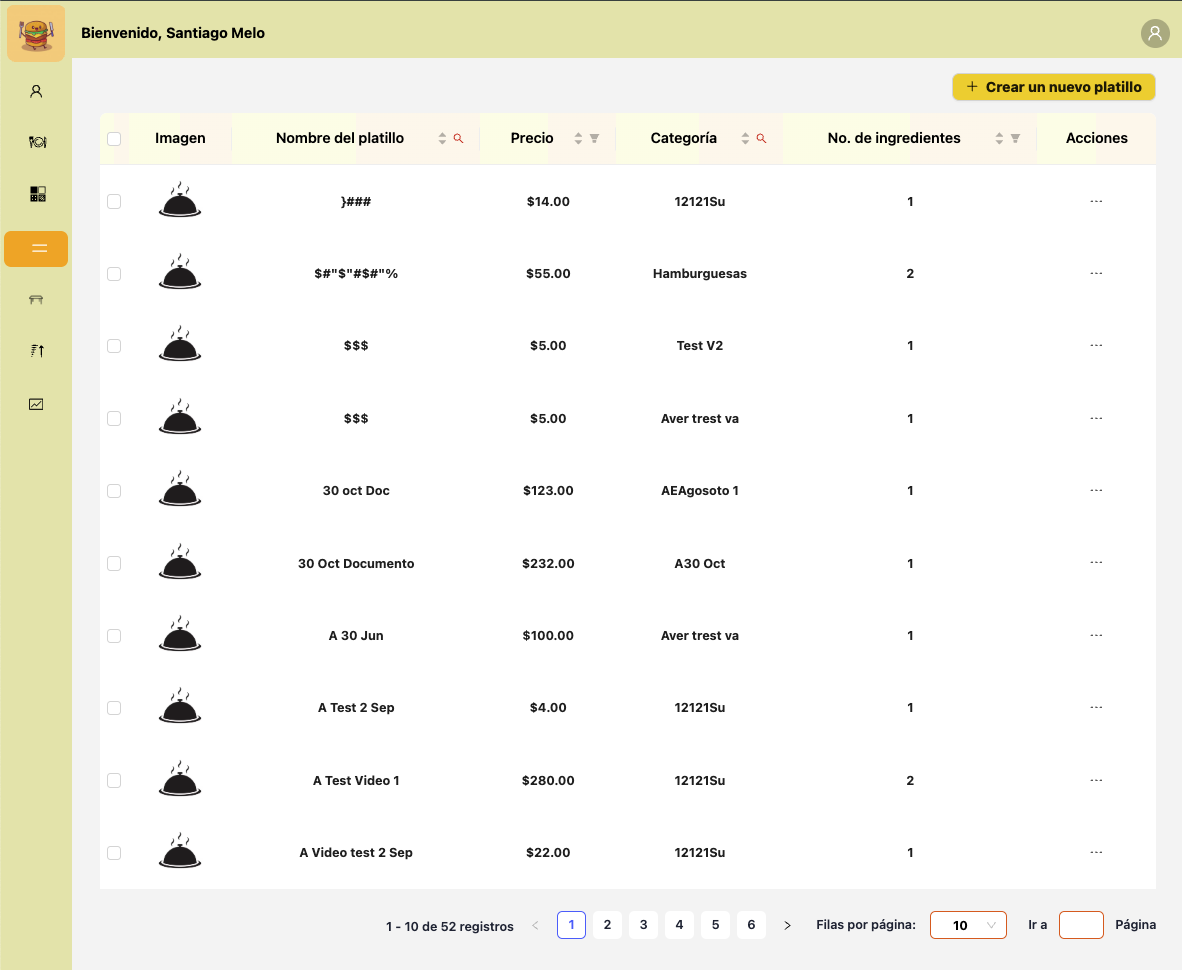Viewport: 1182px width, 970px height.
Task: Open the line chart statistics sidebar icon
Action: click(36, 404)
